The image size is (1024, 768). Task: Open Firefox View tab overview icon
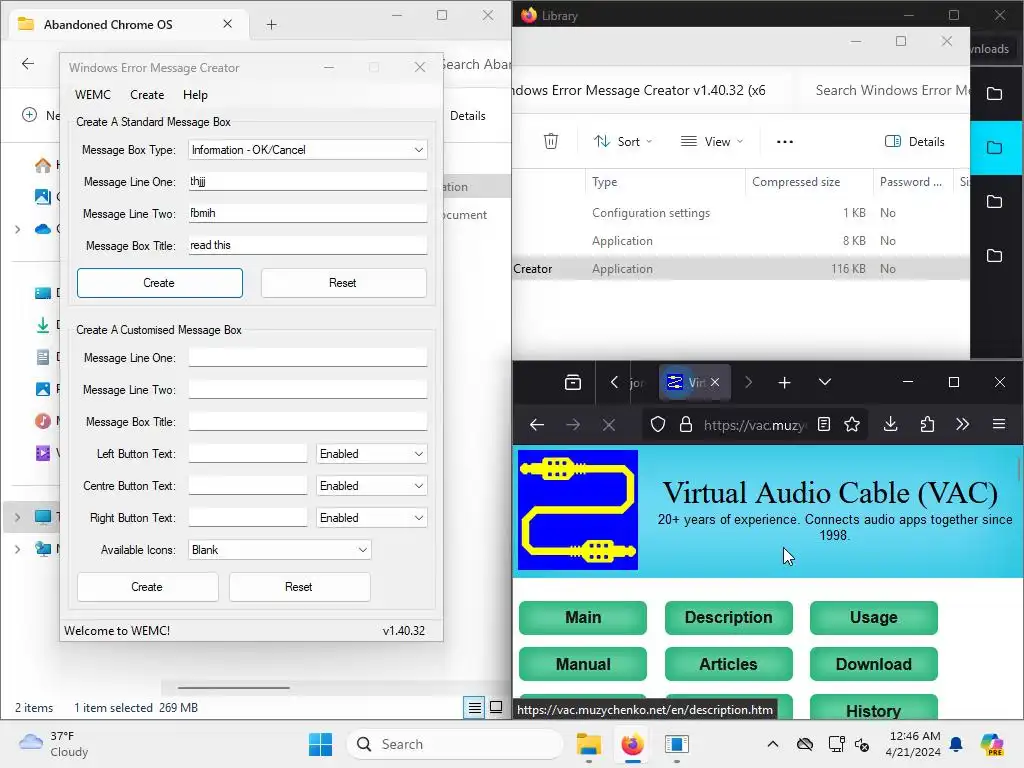pyautogui.click(x=573, y=382)
